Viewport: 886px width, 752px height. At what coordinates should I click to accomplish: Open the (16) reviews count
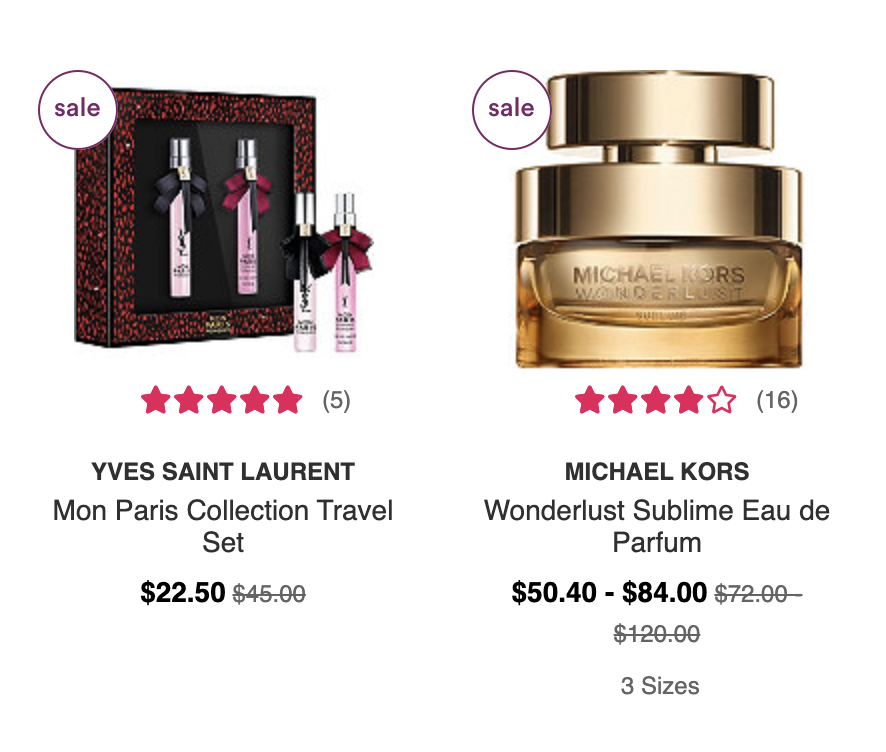[777, 400]
